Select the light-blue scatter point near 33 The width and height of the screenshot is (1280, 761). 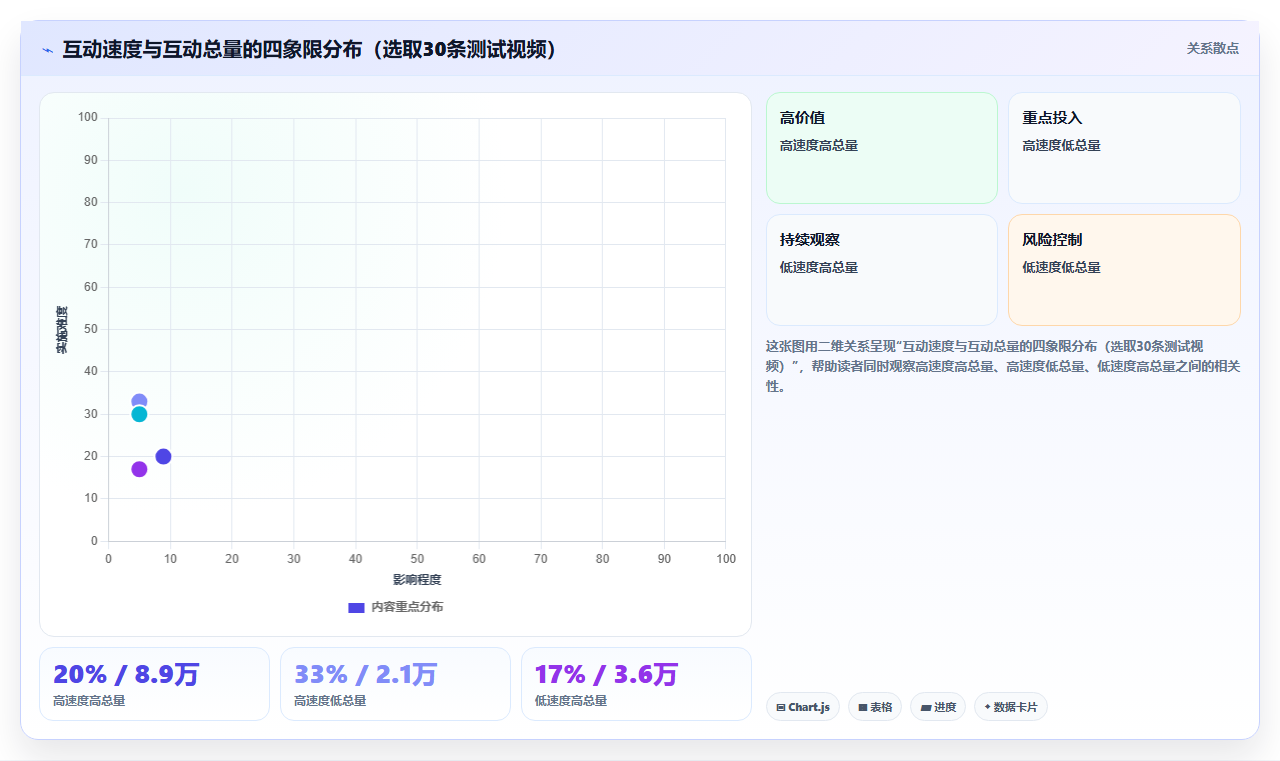coord(139,402)
